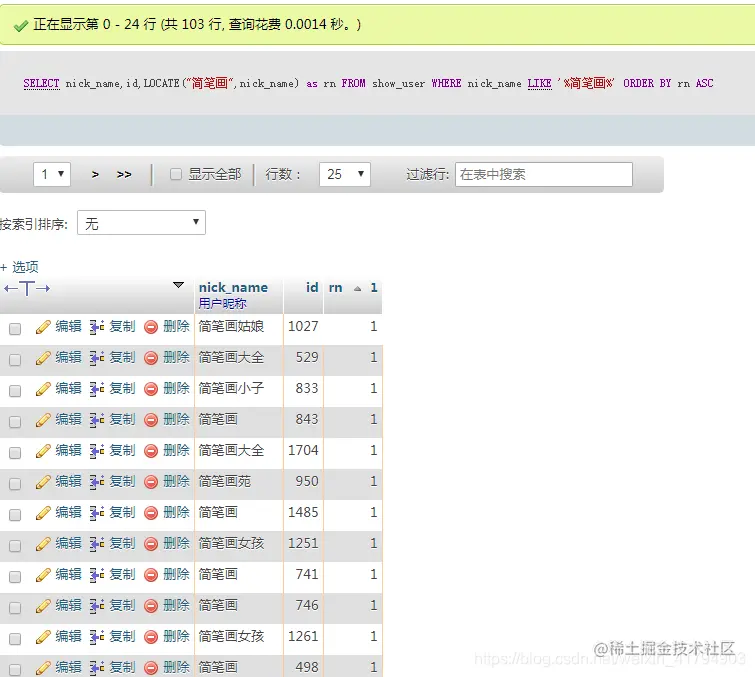This screenshot has width=755, height=677.
Task: Click red delete icon for id 833 row
Action: [x=151, y=390]
